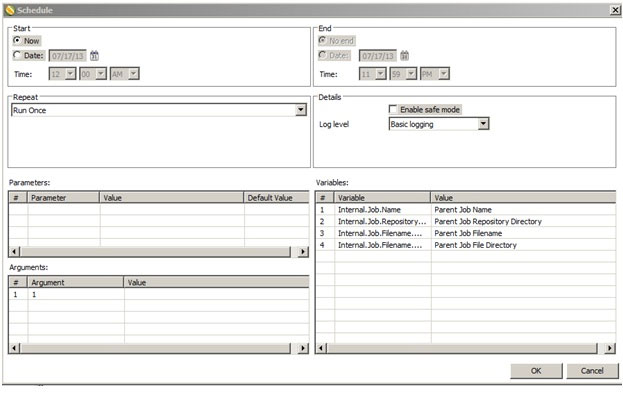Click the Parameter column header

pos(63,197)
